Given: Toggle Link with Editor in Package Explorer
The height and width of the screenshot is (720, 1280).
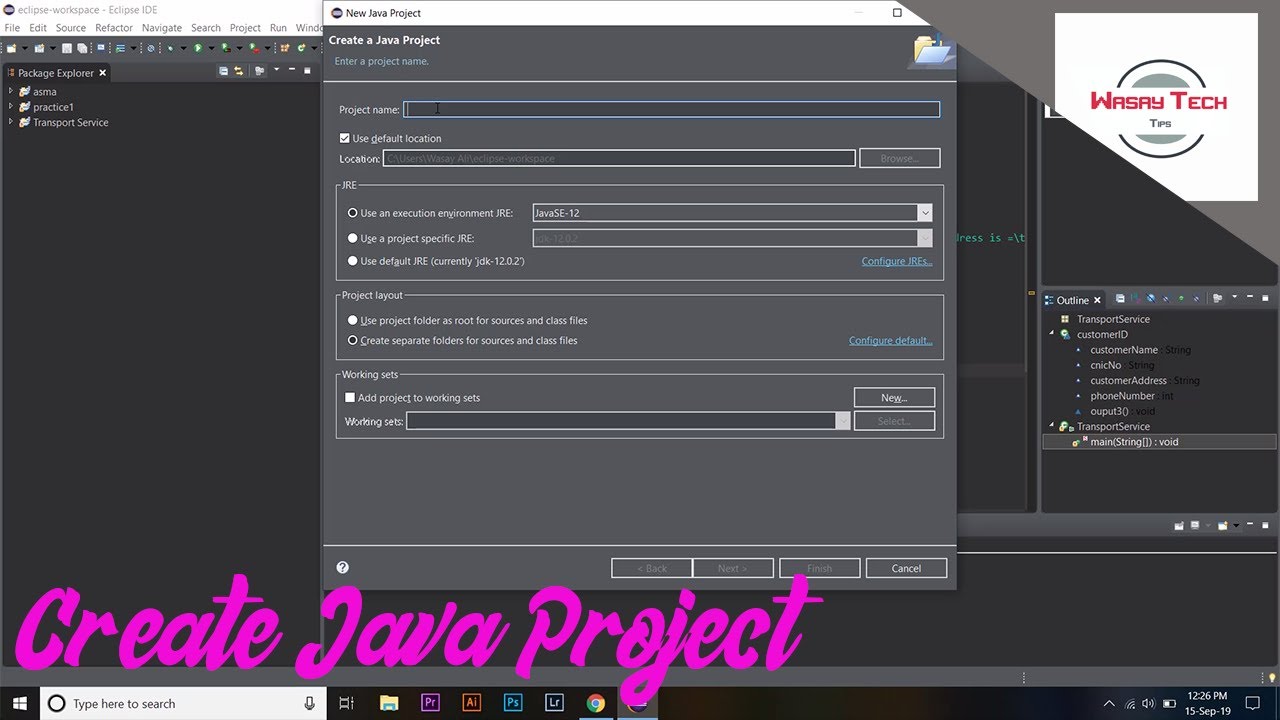Looking at the screenshot, I should 238,71.
